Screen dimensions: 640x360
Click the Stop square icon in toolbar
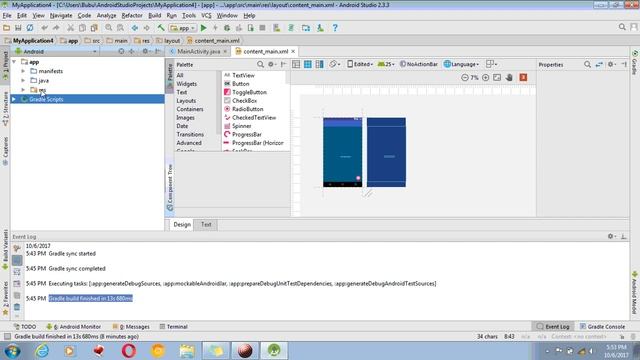coord(262,28)
